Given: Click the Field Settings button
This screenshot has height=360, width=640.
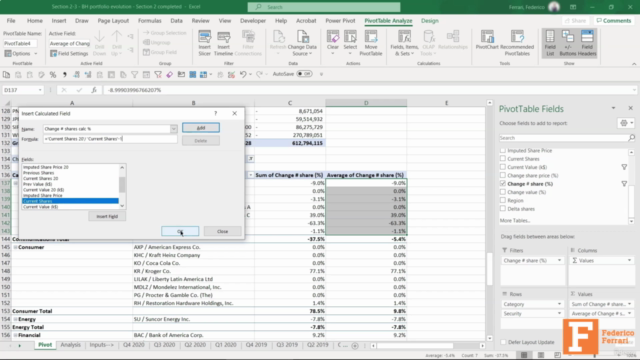Looking at the screenshot, I should coord(69,53).
